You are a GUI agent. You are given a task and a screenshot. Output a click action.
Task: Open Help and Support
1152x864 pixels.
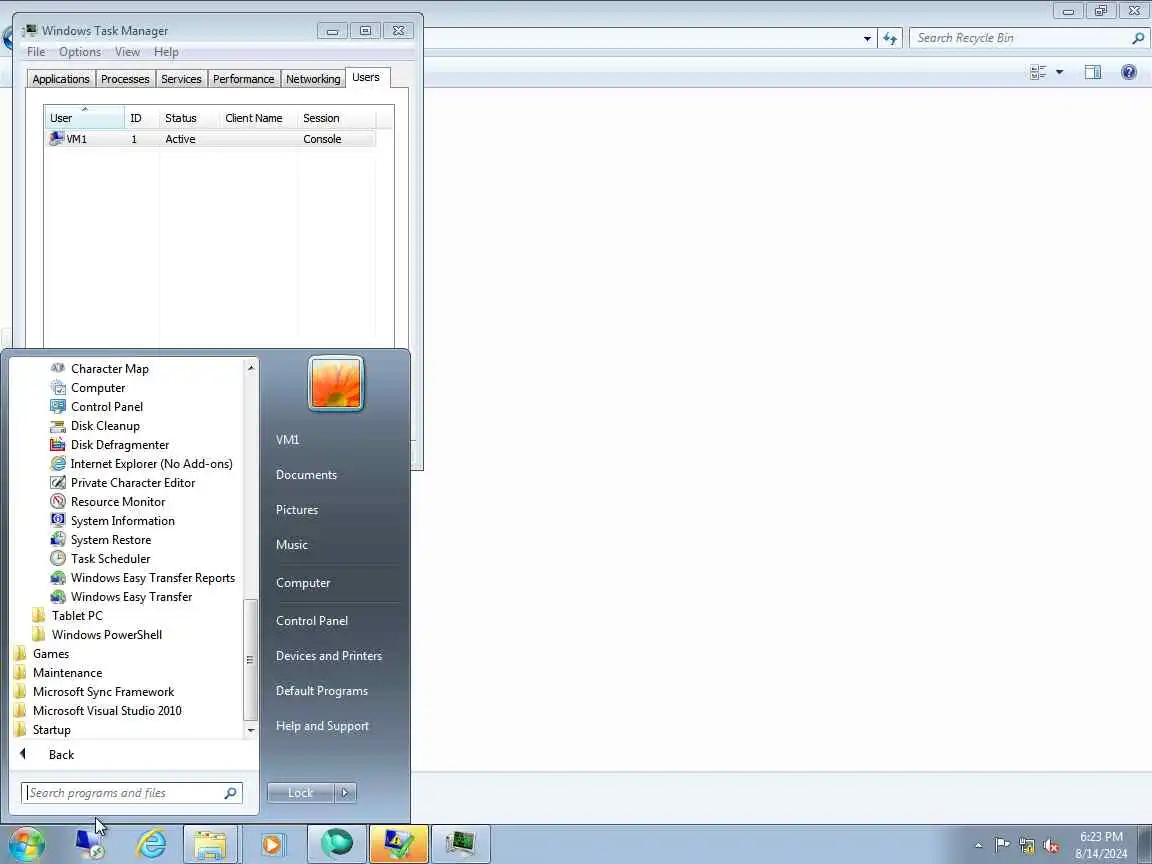(323, 726)
